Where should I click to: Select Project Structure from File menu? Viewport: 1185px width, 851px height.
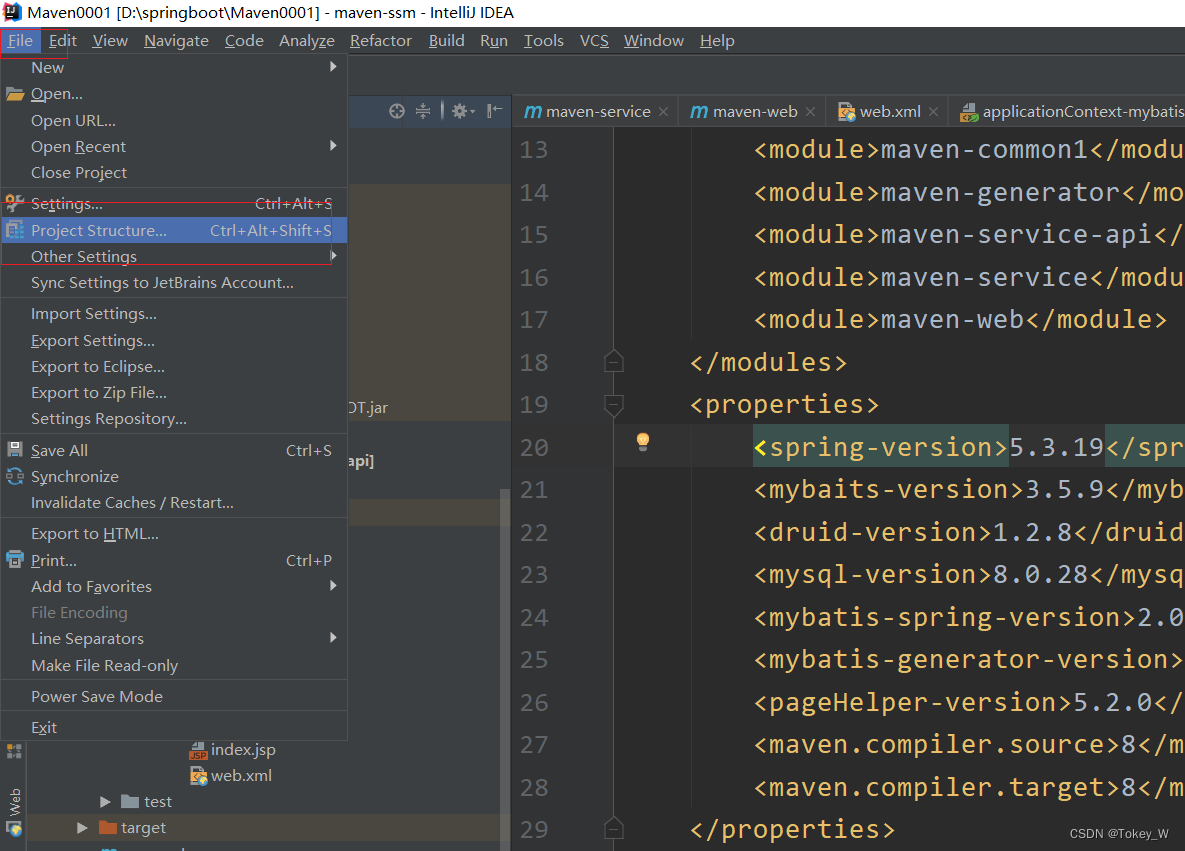pyautogui.click(x=99, y=230)
